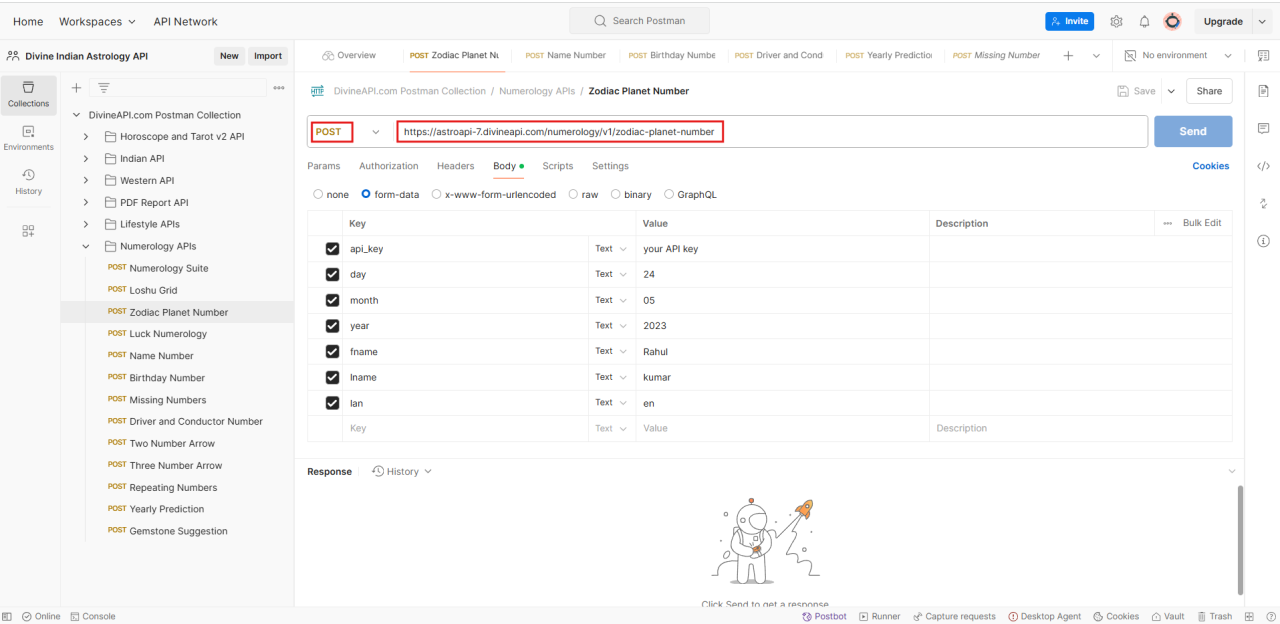Click the settings gear icon
Image resolution: width=1280 pixels, height=624 pixels.
(x=1116, y=21)
